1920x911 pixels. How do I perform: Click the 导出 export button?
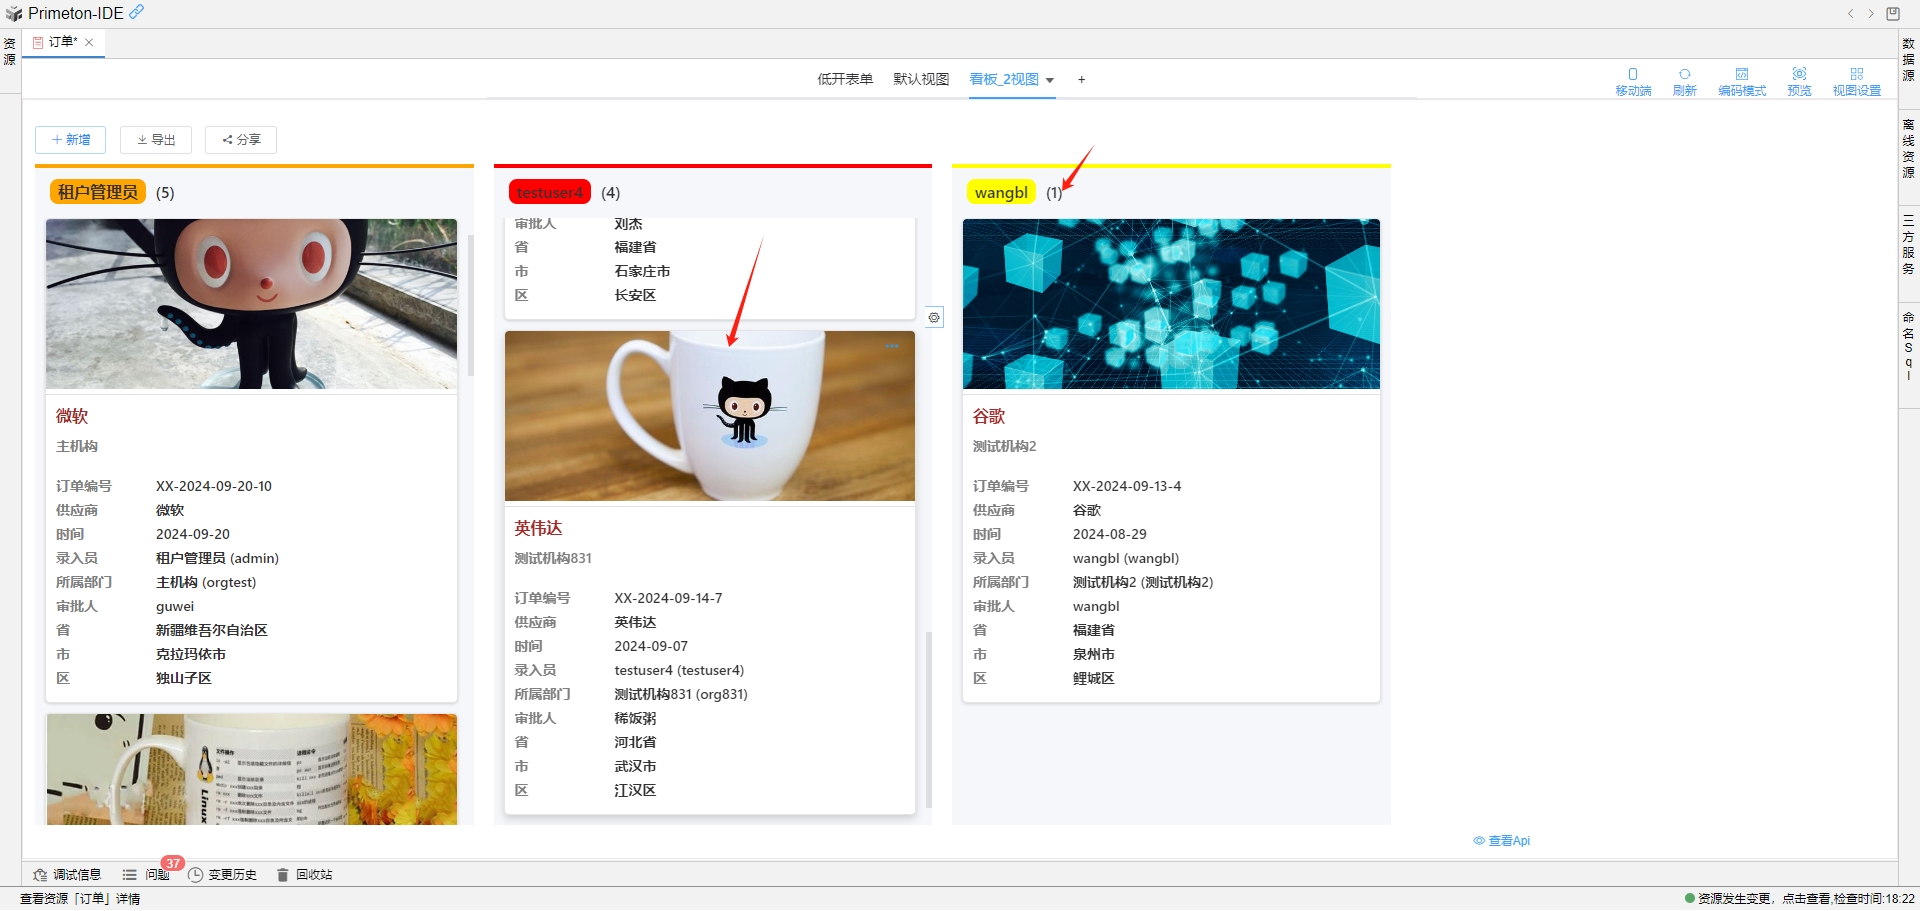pyautogui.click(x=156, y=140)
